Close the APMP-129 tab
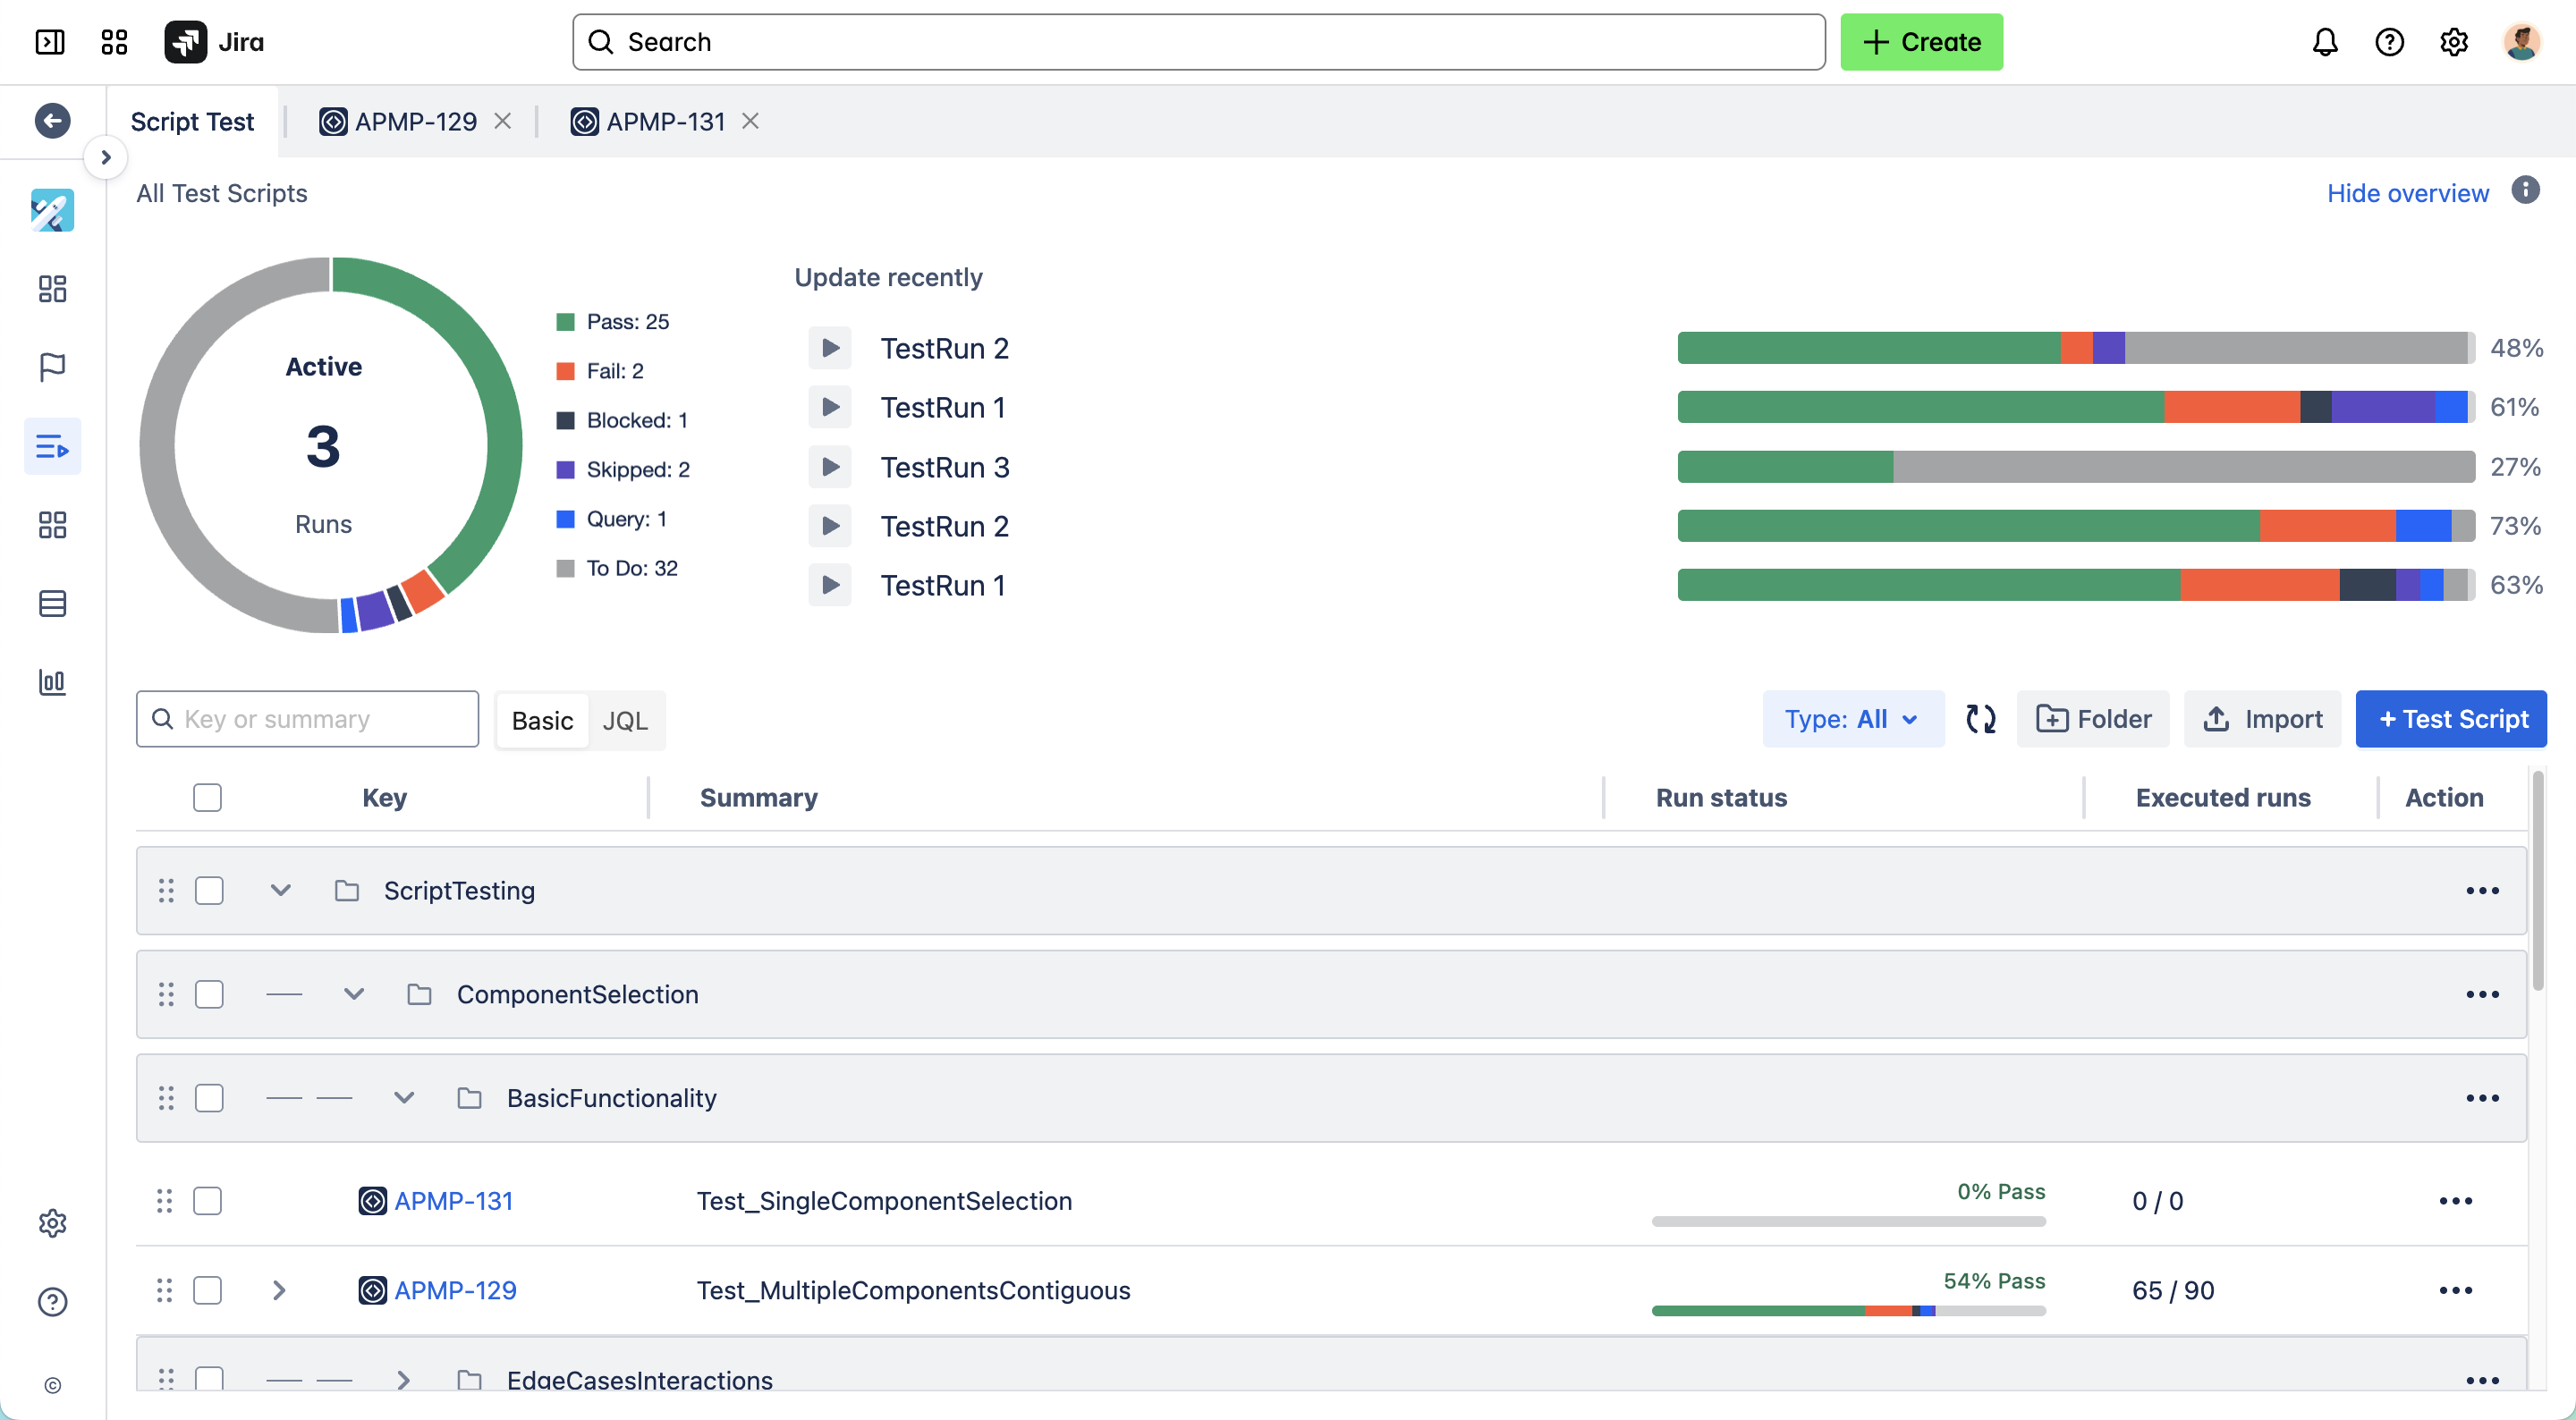Screen dimensions: 2576x1420 tap(503, 121)
